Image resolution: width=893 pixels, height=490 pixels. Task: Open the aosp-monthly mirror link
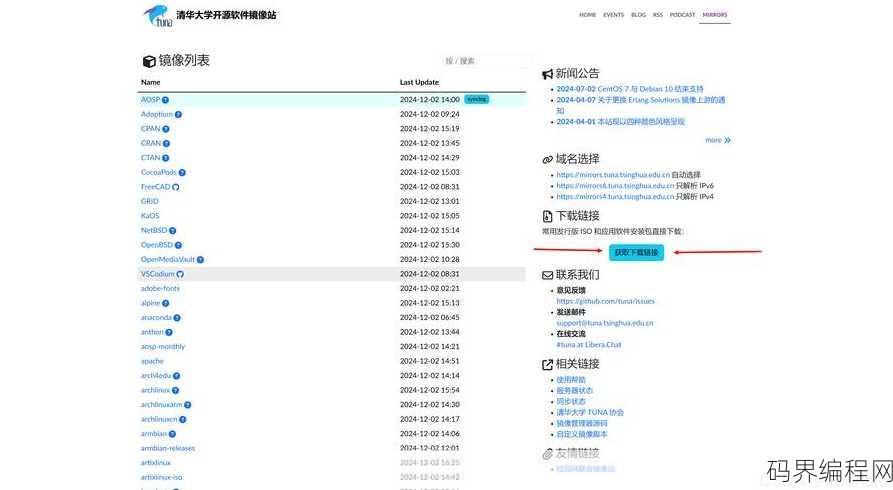[x=163, y=347]
